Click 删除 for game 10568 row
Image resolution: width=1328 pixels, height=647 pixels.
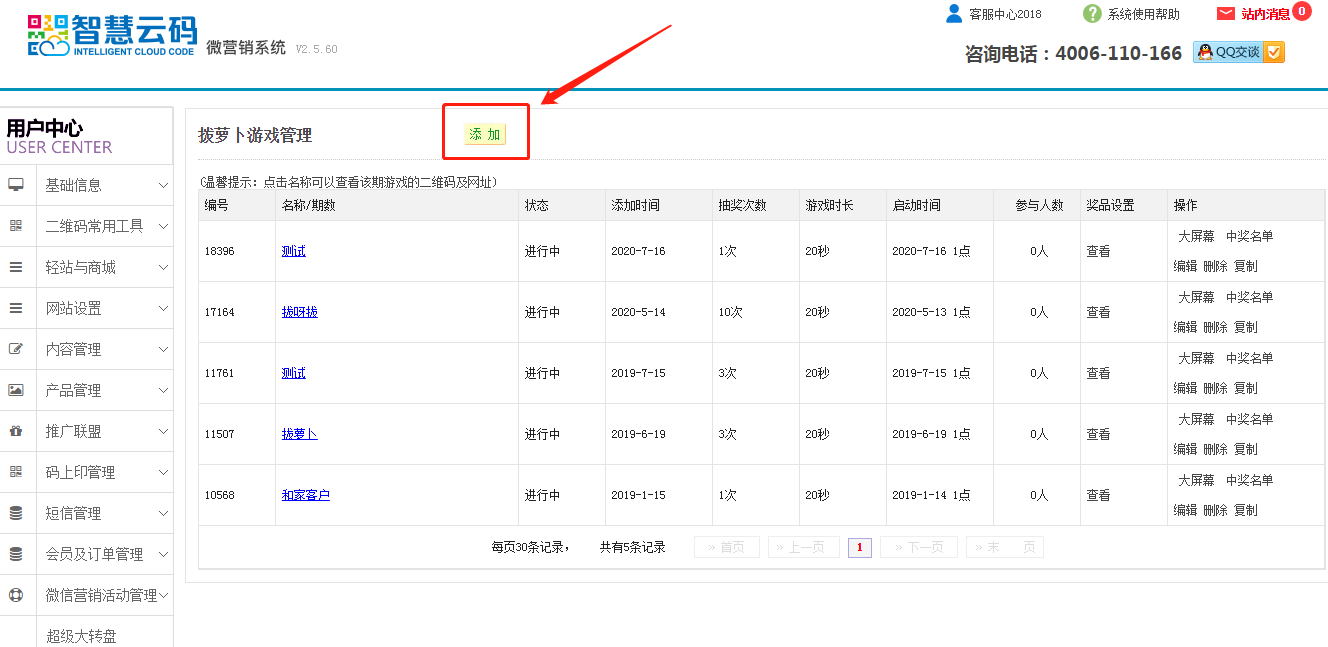1215,510
